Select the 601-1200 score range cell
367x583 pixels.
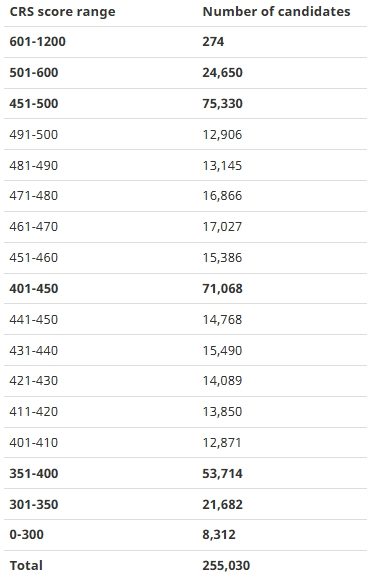38,42
